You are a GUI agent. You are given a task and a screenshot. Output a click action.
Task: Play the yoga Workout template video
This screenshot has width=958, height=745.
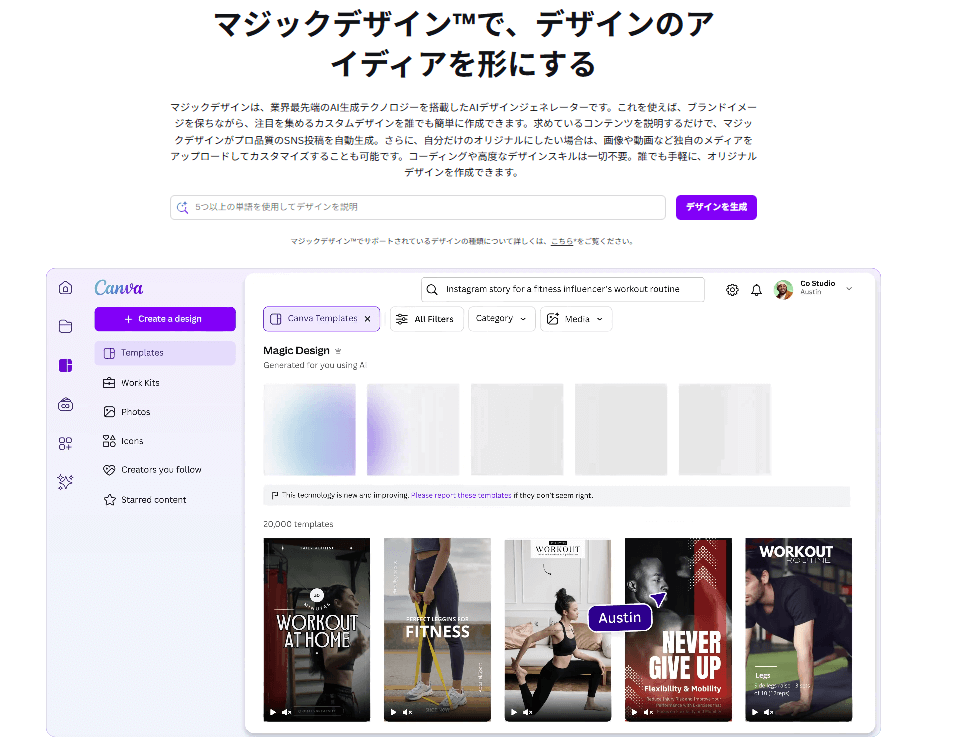pos(513,712)
